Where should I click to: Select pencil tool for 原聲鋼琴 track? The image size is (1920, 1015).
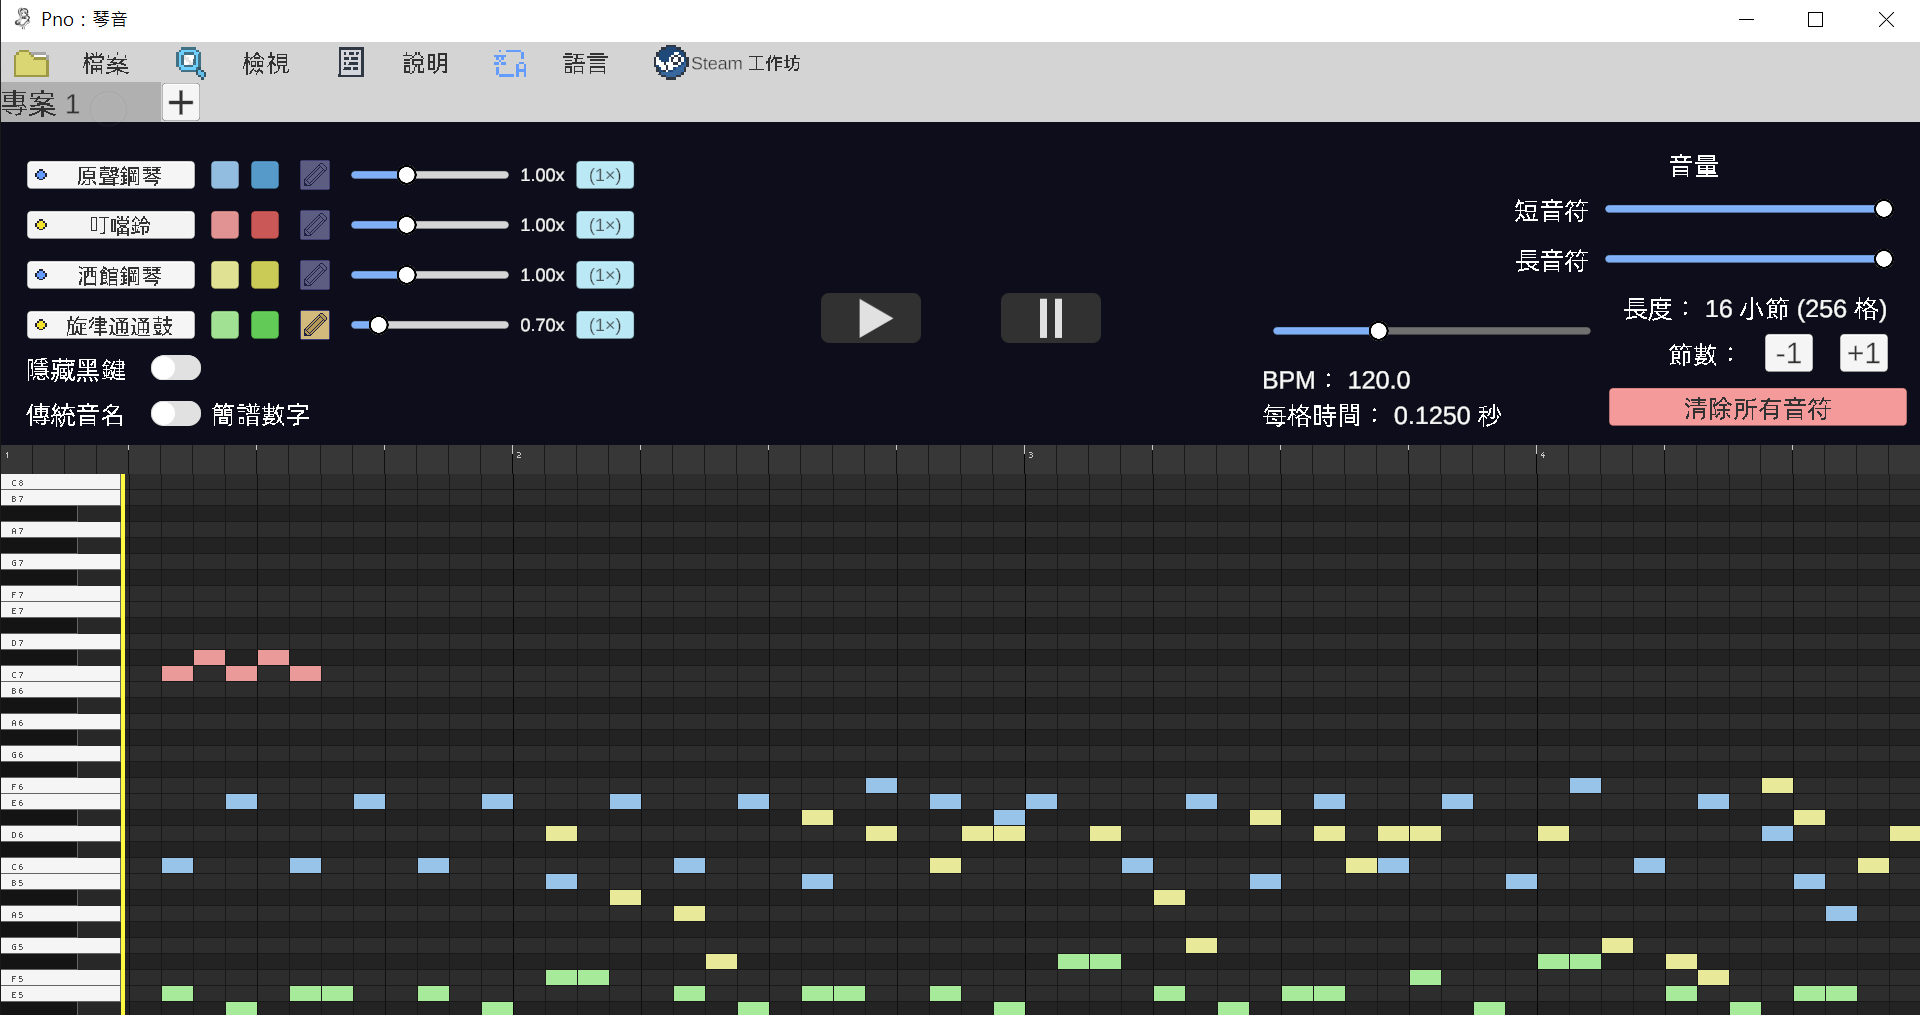tap(315, 175)
